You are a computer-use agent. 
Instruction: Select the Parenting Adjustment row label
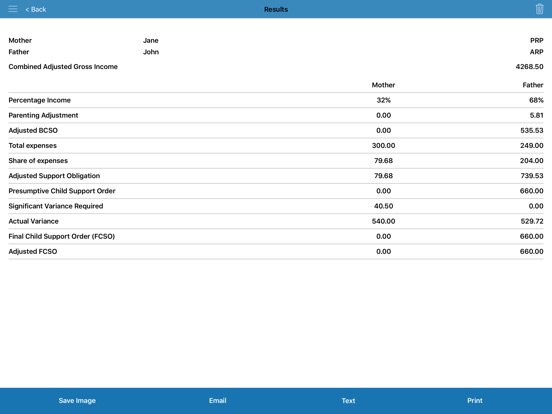pos(43,115)
